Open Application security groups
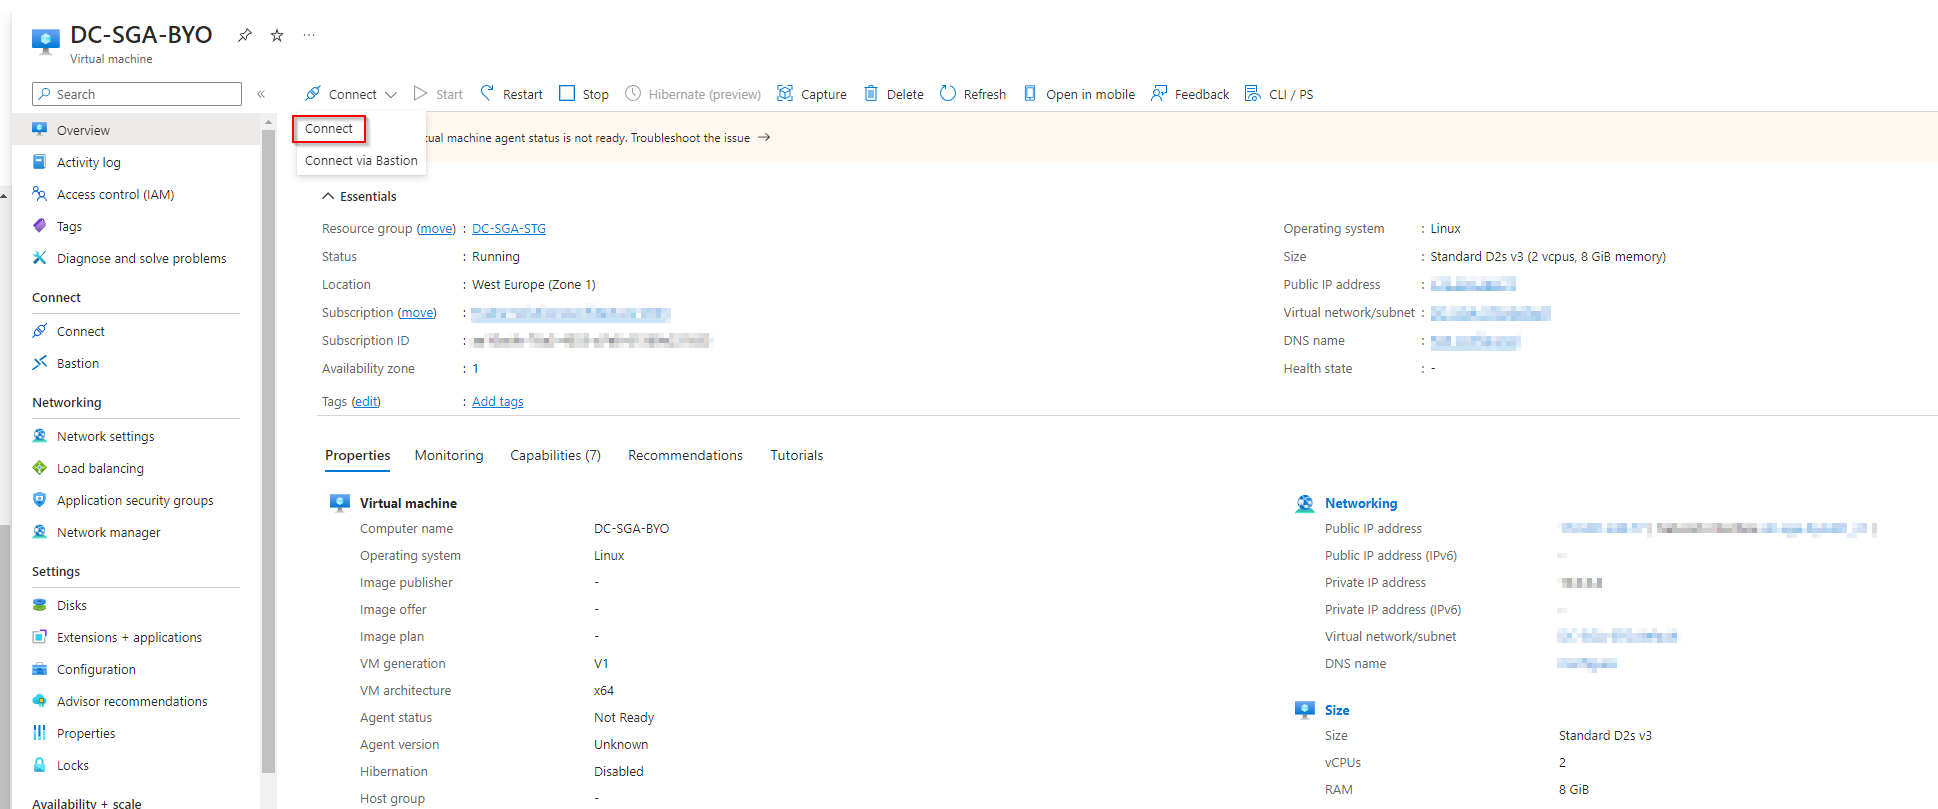 pyautogui.click(x=137, y=500)
